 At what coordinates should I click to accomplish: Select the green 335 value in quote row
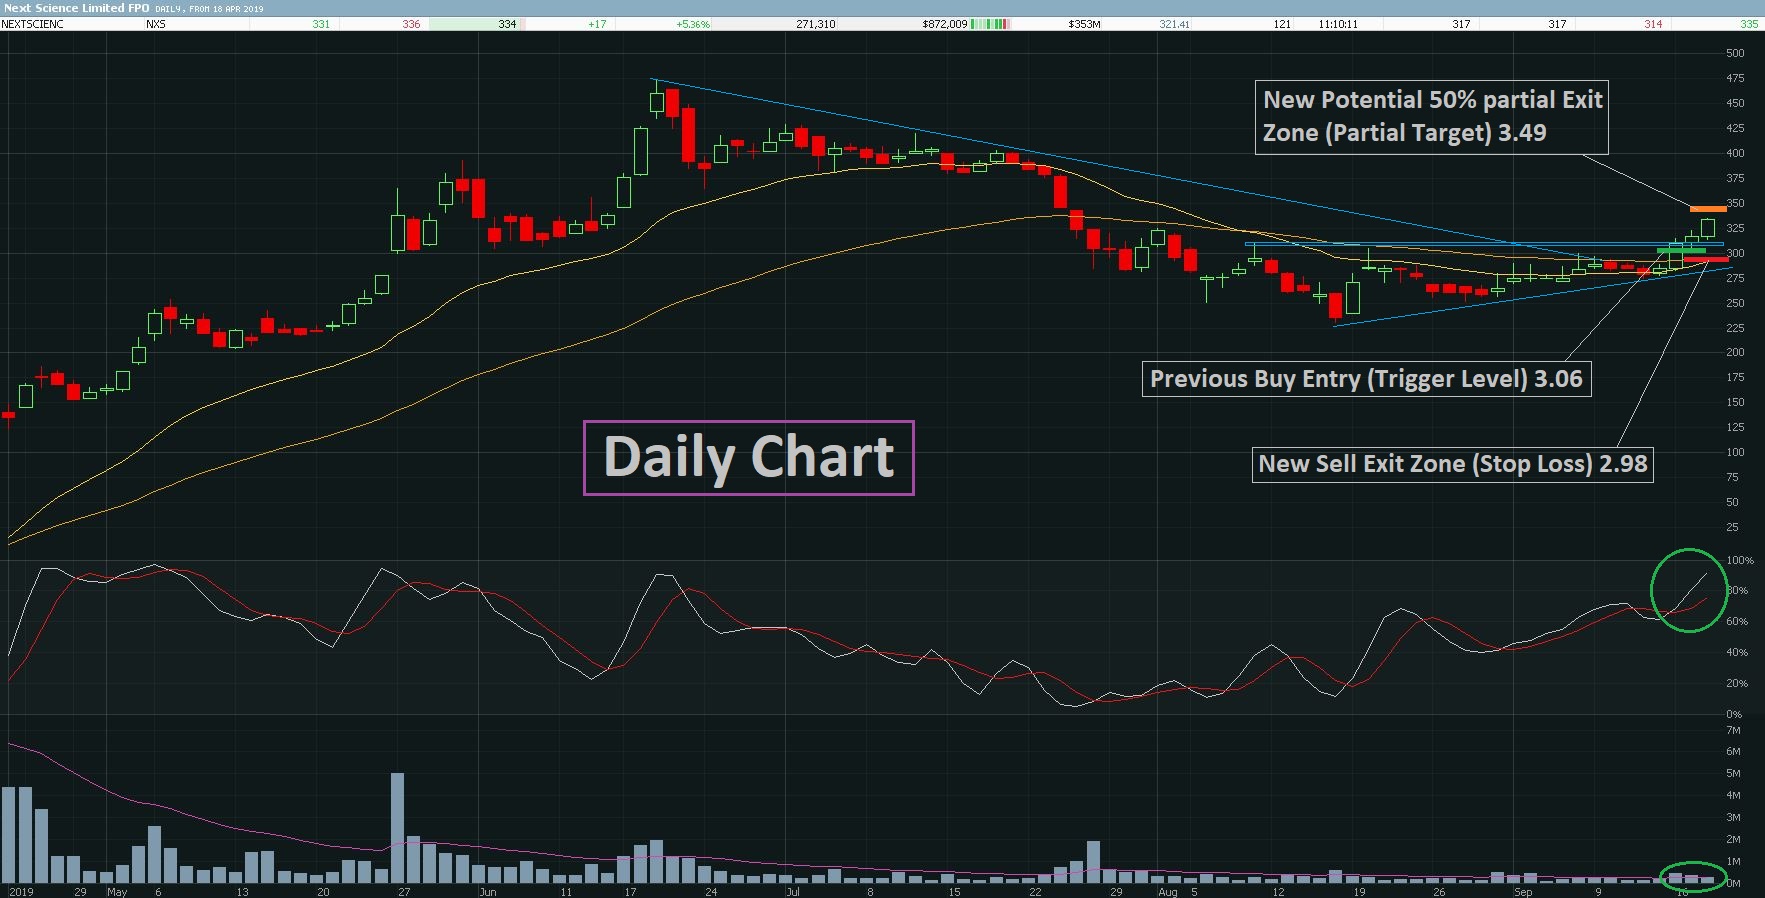coord(1749,24)
